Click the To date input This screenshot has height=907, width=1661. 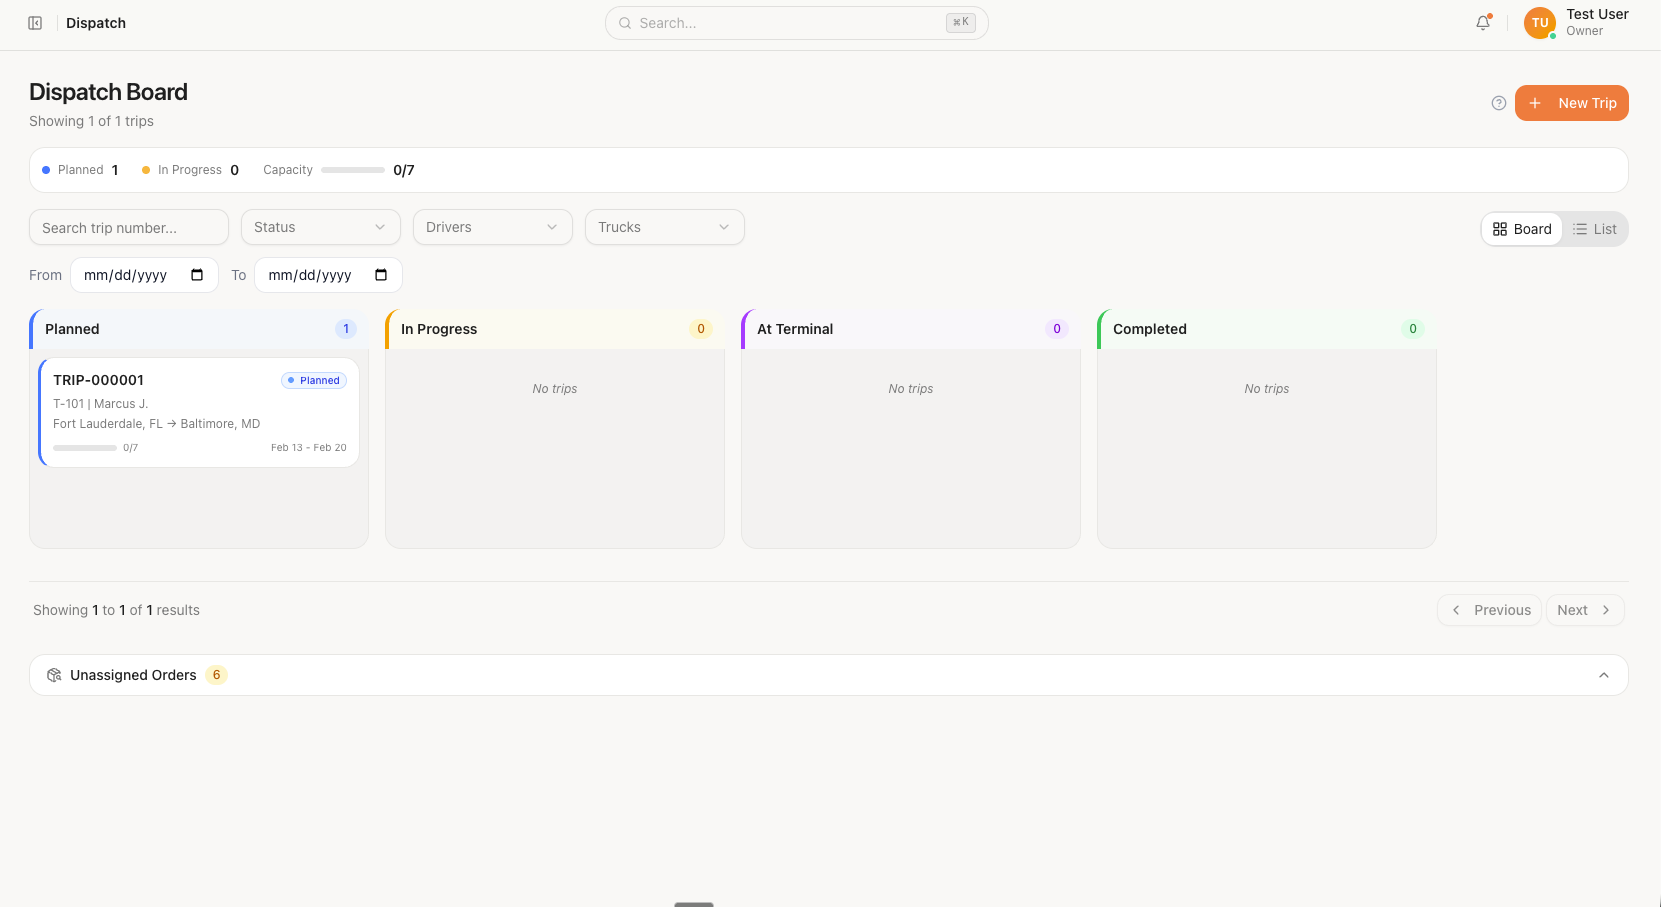tap(328, 275)
